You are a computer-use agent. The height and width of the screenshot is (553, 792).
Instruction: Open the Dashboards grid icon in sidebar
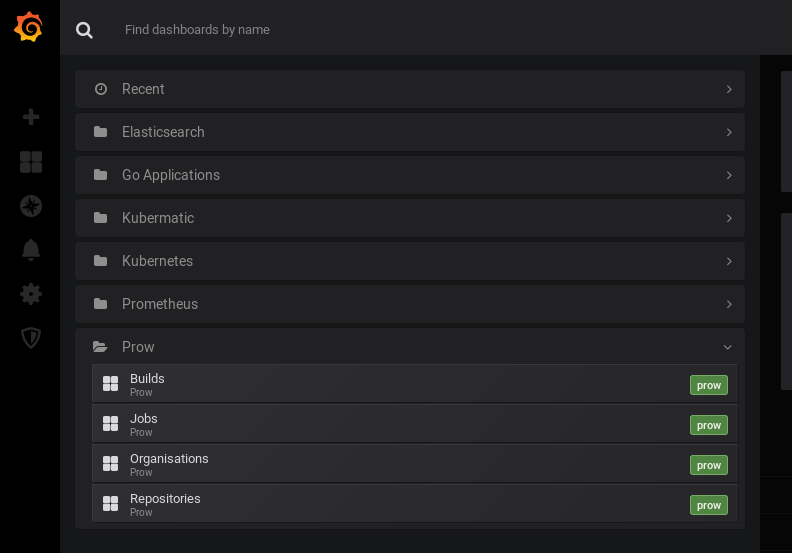click(31, 162)
